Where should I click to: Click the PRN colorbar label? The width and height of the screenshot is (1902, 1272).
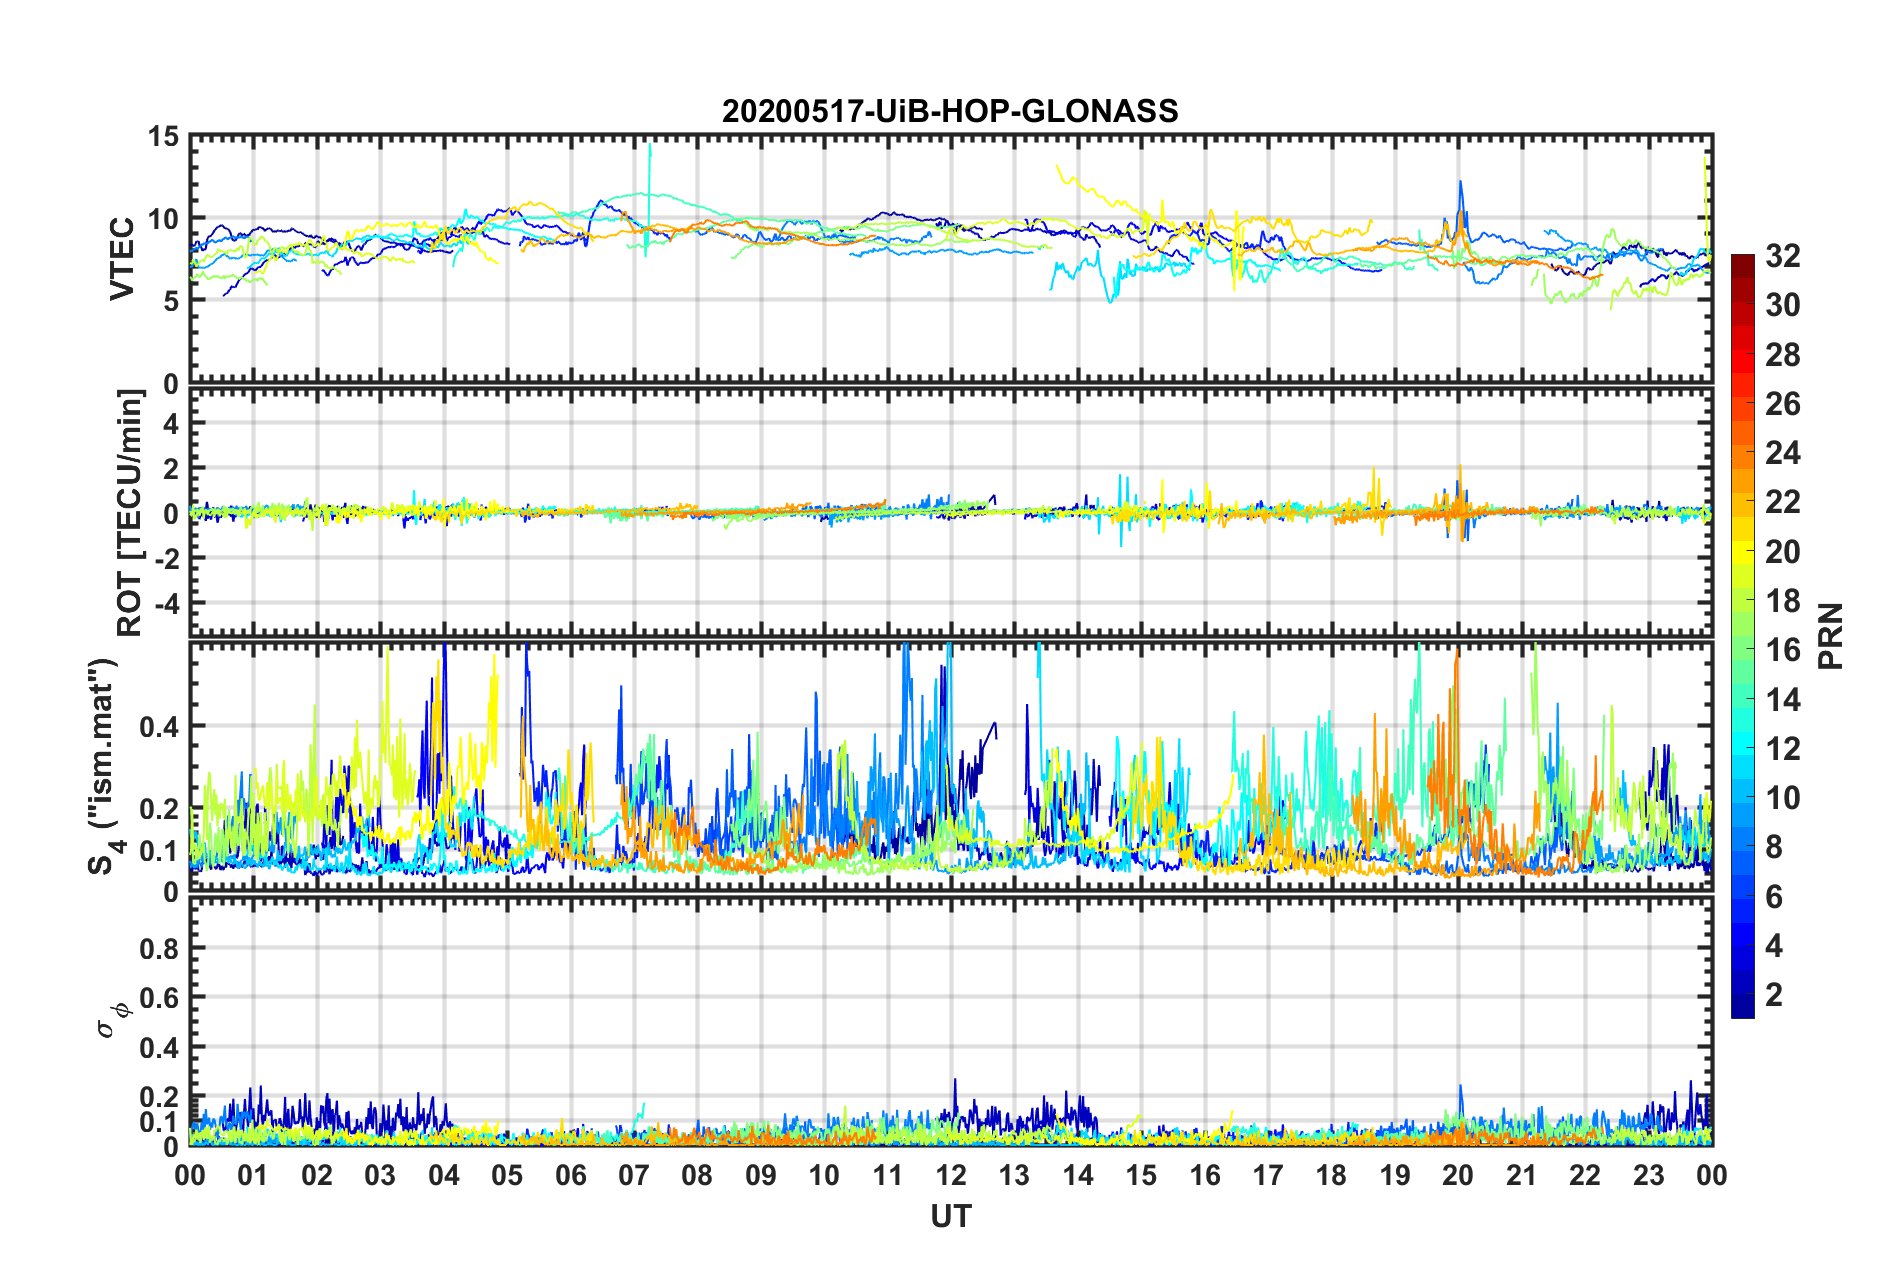[x=1831, y=636]
